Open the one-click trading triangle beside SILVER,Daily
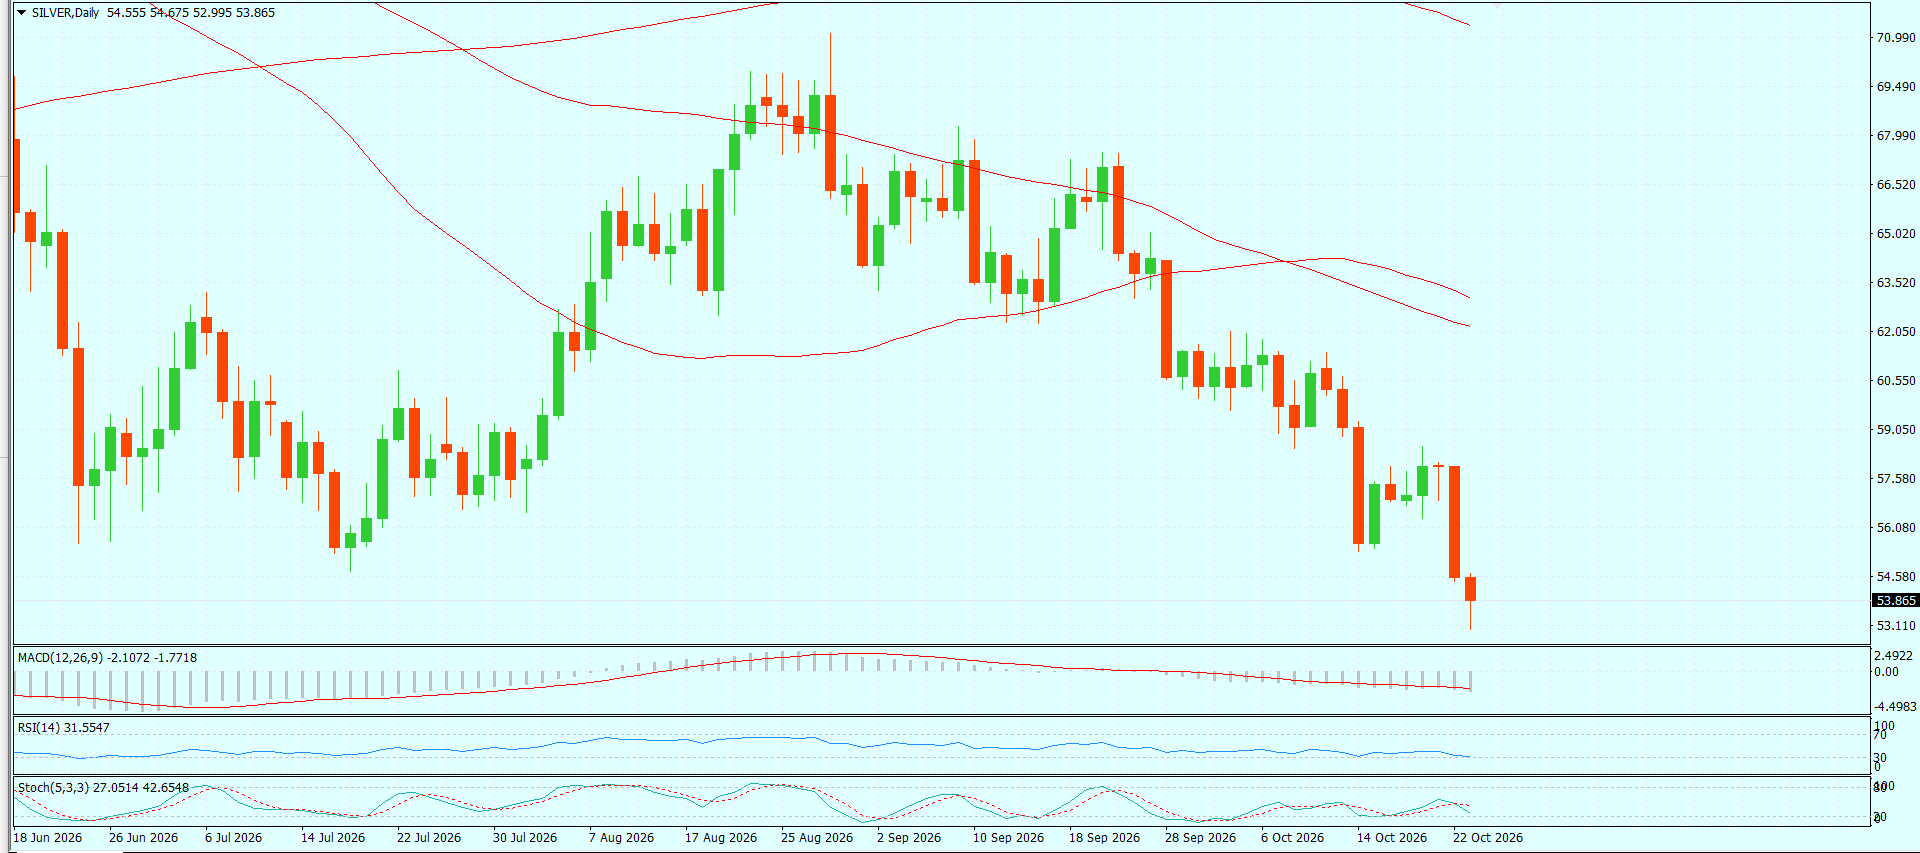The height and width of the screenshot is (853, 1920). [21, 13]
